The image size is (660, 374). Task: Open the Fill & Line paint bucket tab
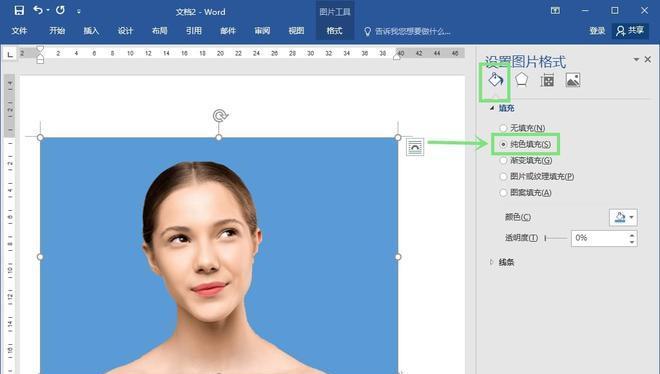[x=495, y=80]
